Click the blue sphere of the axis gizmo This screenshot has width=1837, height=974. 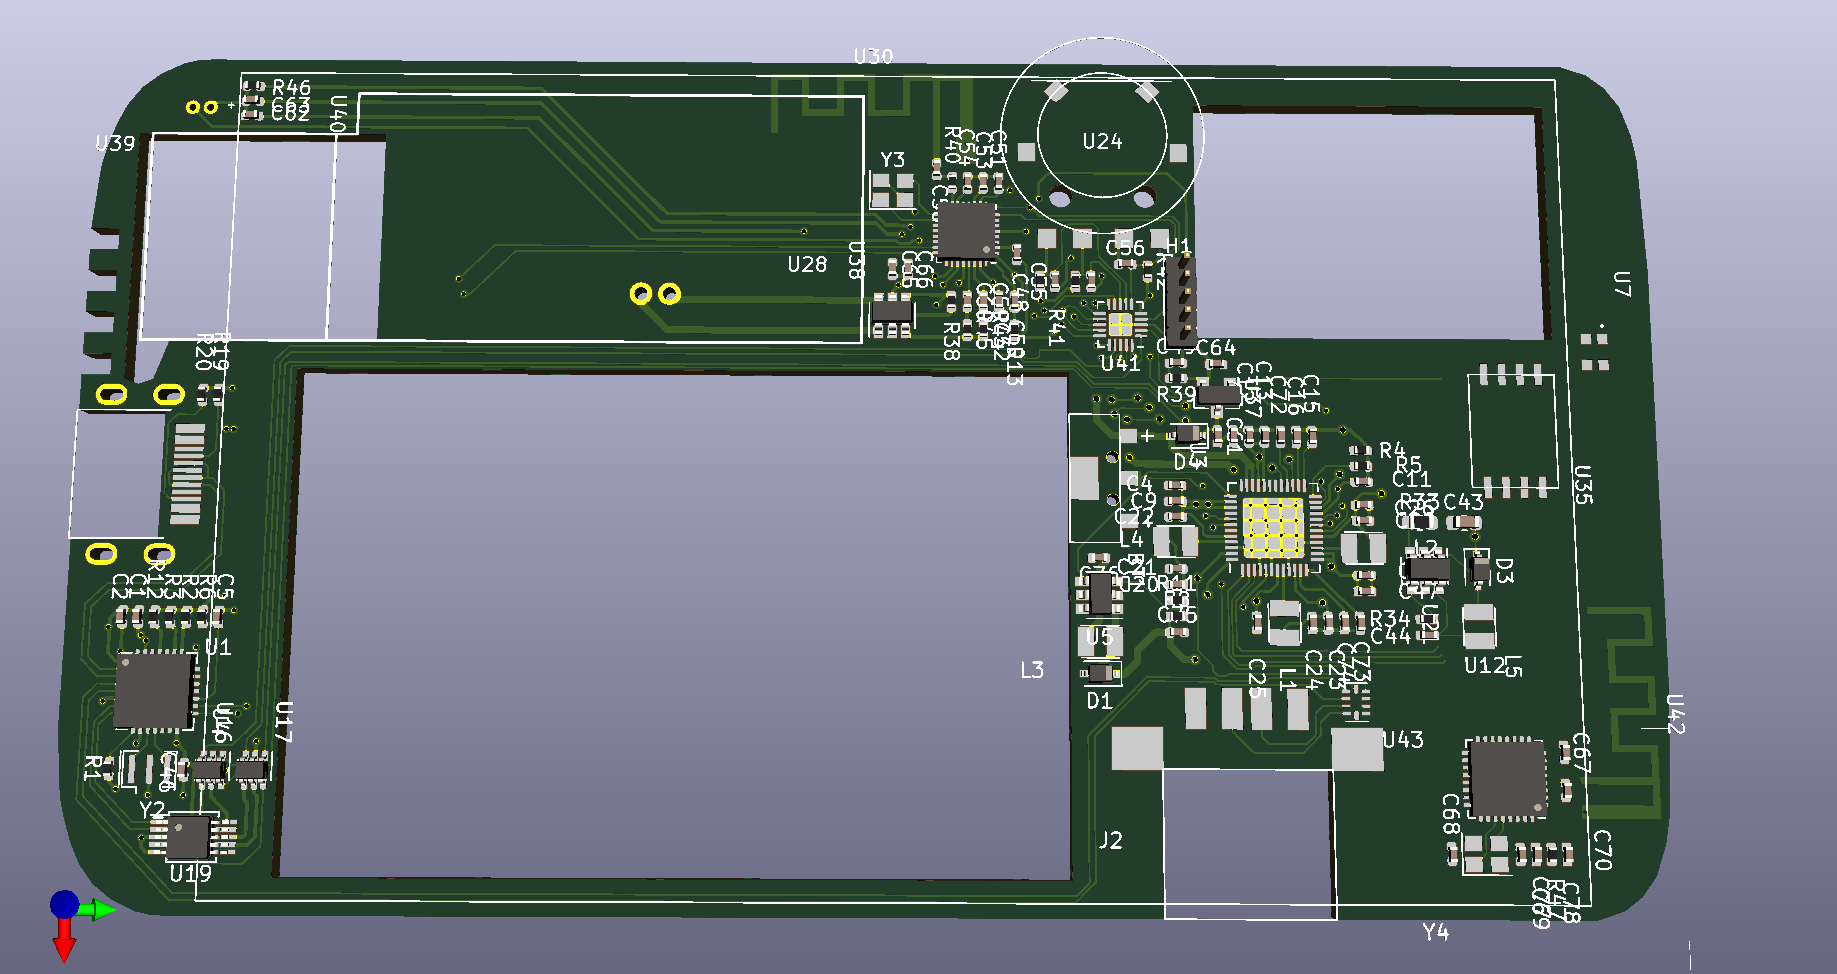point(64,904)
